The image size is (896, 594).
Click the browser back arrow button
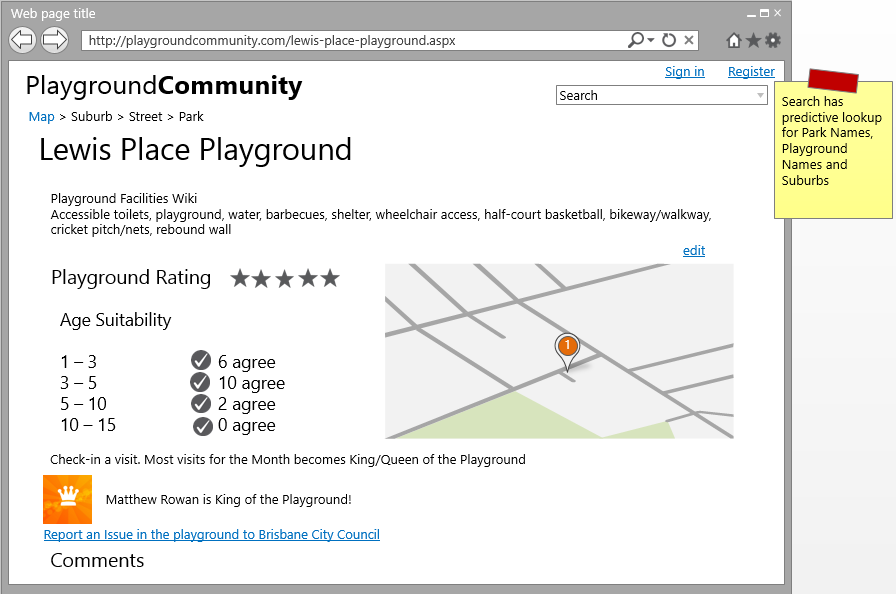pyautogui.click(x=22, y=40)
